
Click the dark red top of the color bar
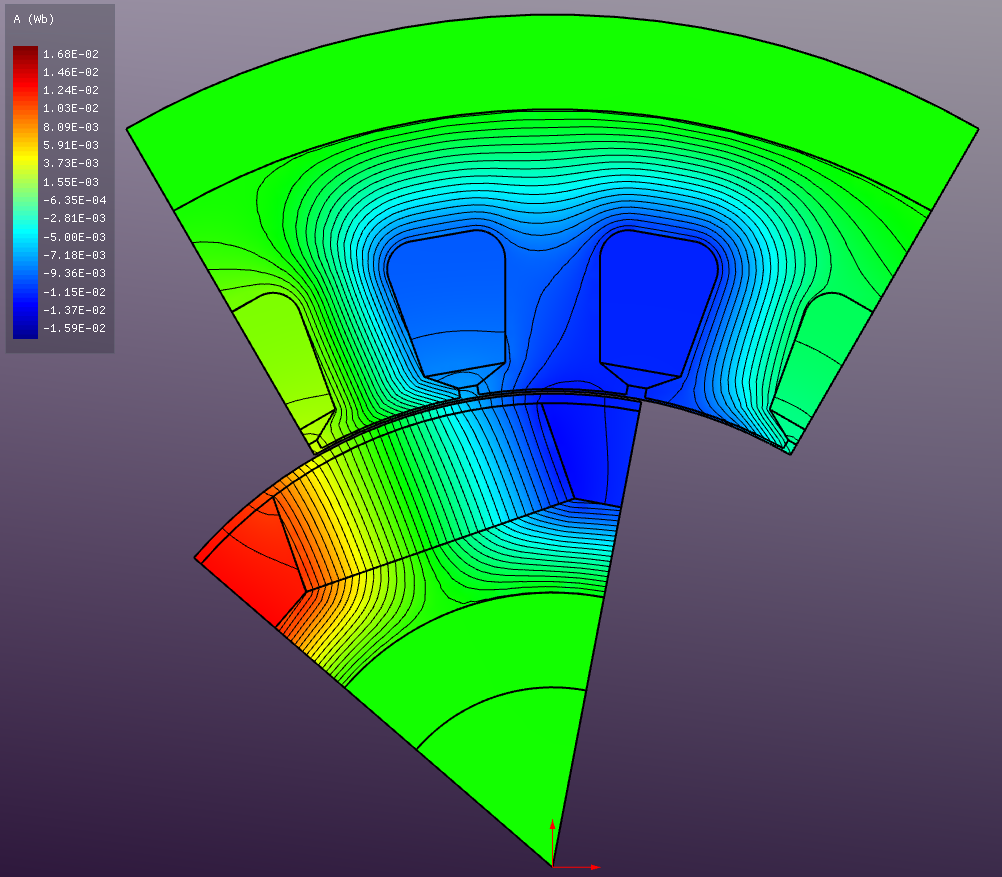25,53
